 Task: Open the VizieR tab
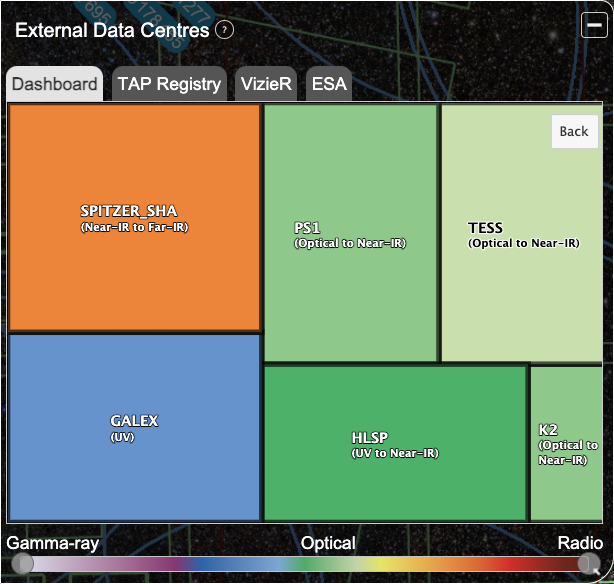pos(266,84)
